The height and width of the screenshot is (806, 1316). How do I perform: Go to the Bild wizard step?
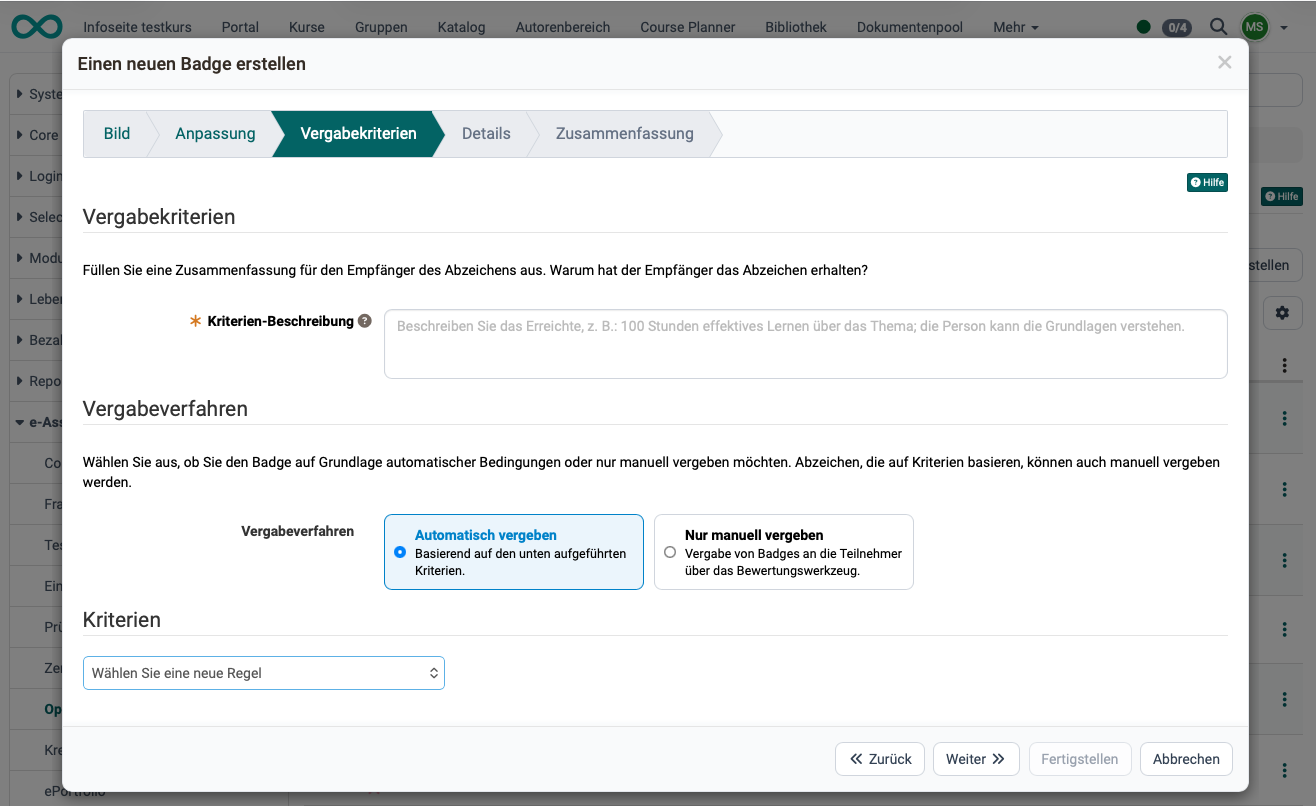pos(117,133)
